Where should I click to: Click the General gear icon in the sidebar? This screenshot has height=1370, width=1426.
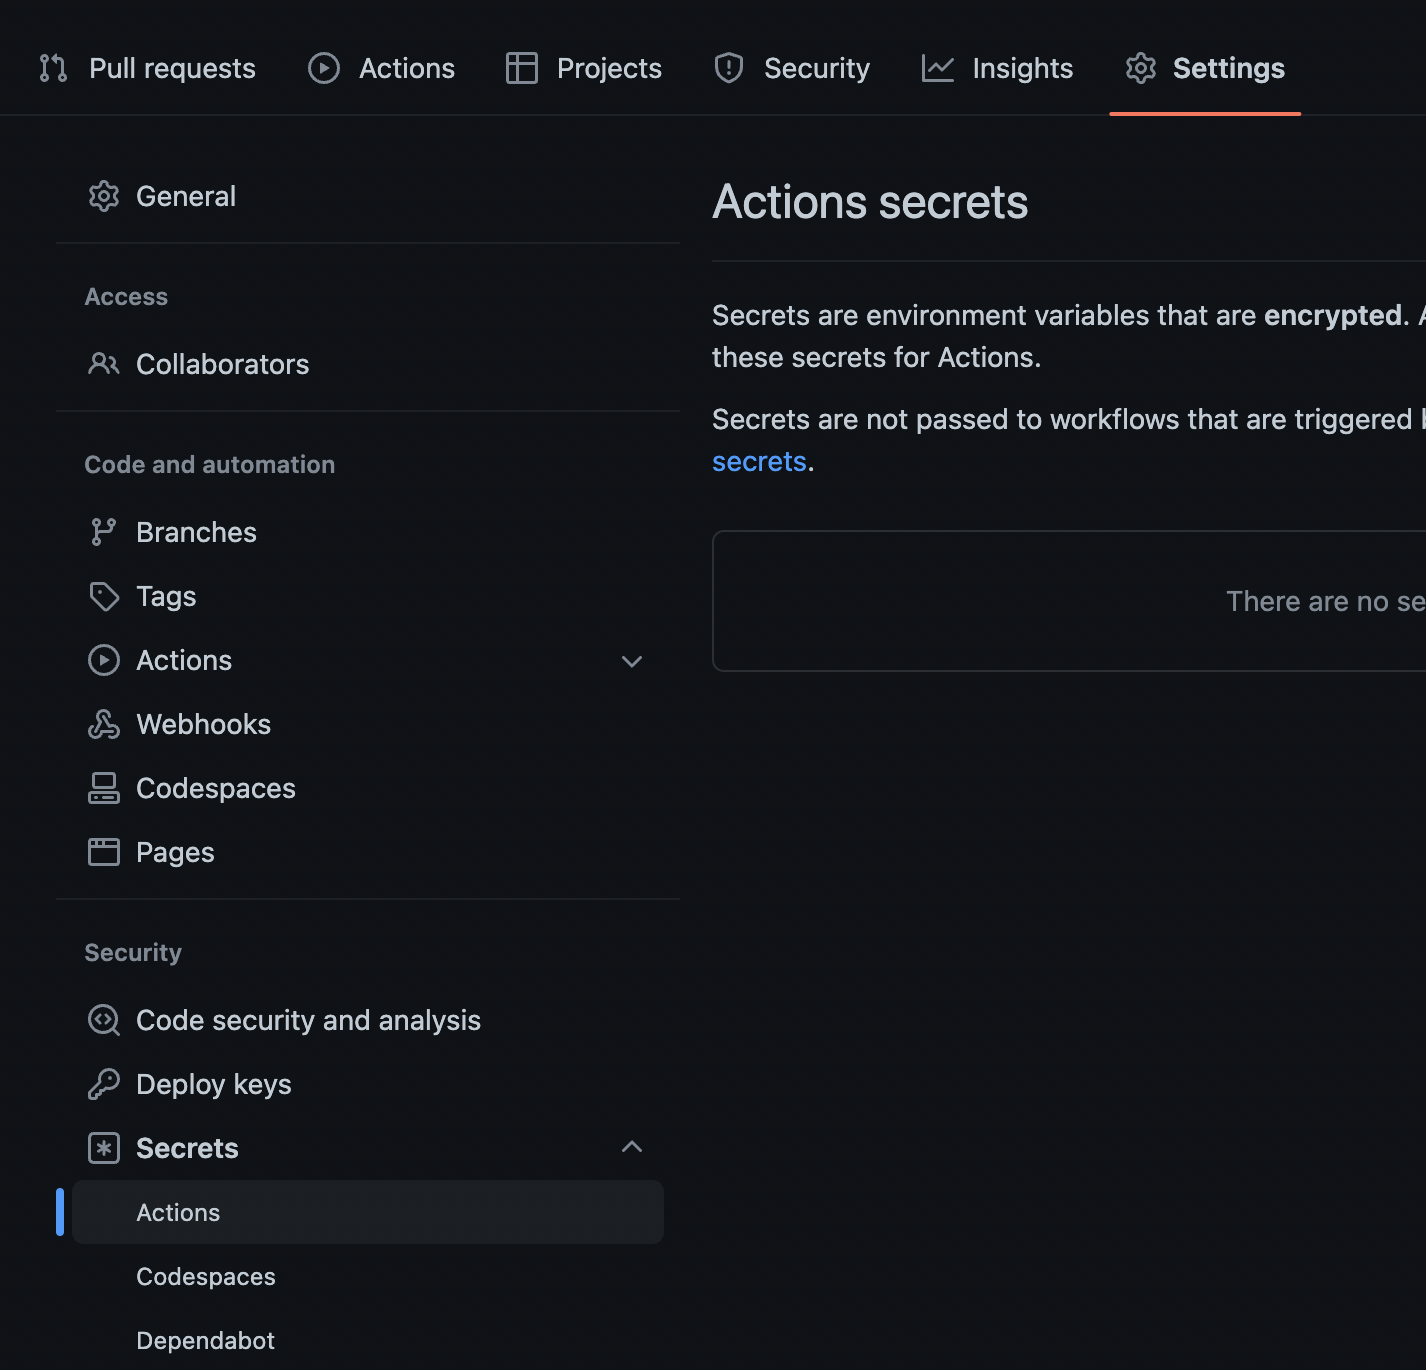tap(104, 196)
